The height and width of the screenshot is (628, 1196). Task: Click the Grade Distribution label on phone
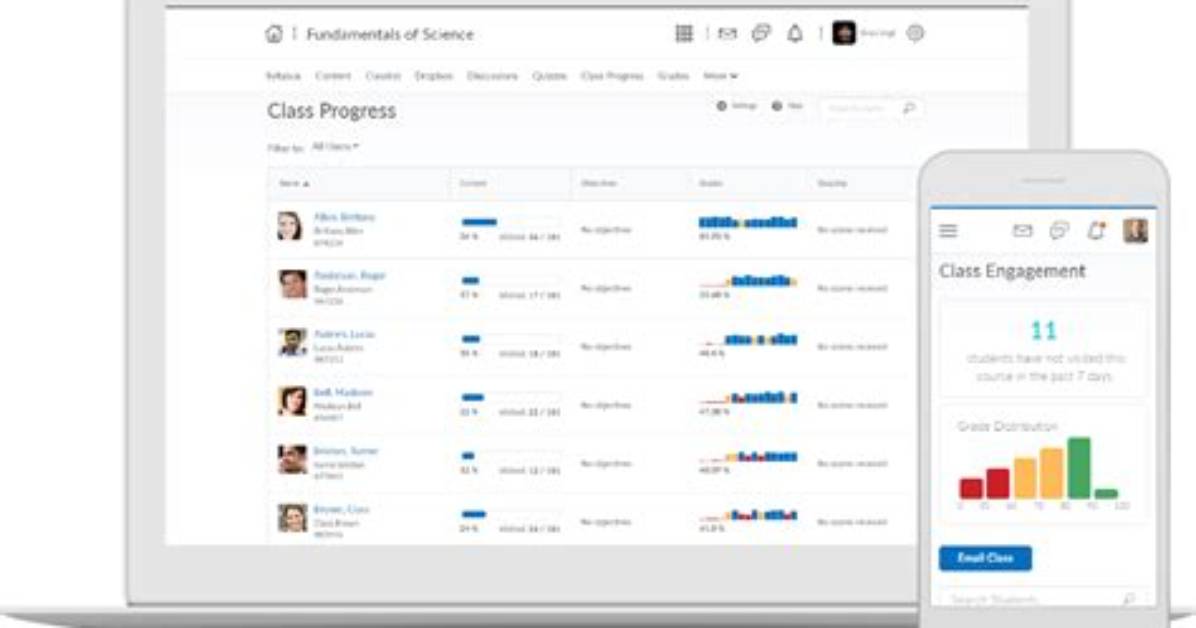click(x=1007, y=427)
